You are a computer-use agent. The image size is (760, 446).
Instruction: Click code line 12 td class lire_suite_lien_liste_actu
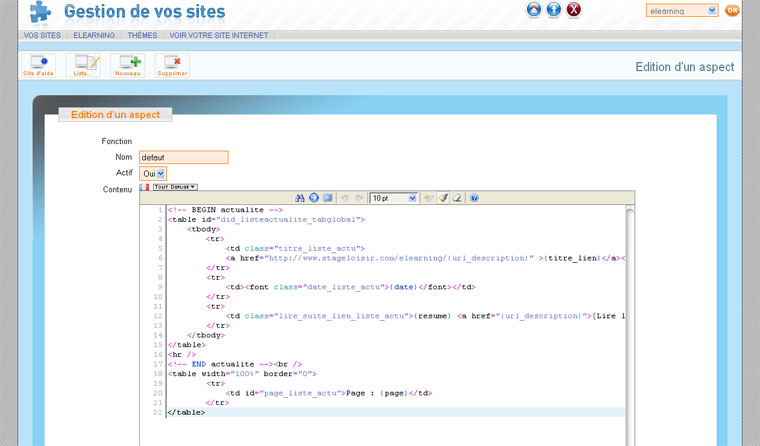tap(426, 316)
